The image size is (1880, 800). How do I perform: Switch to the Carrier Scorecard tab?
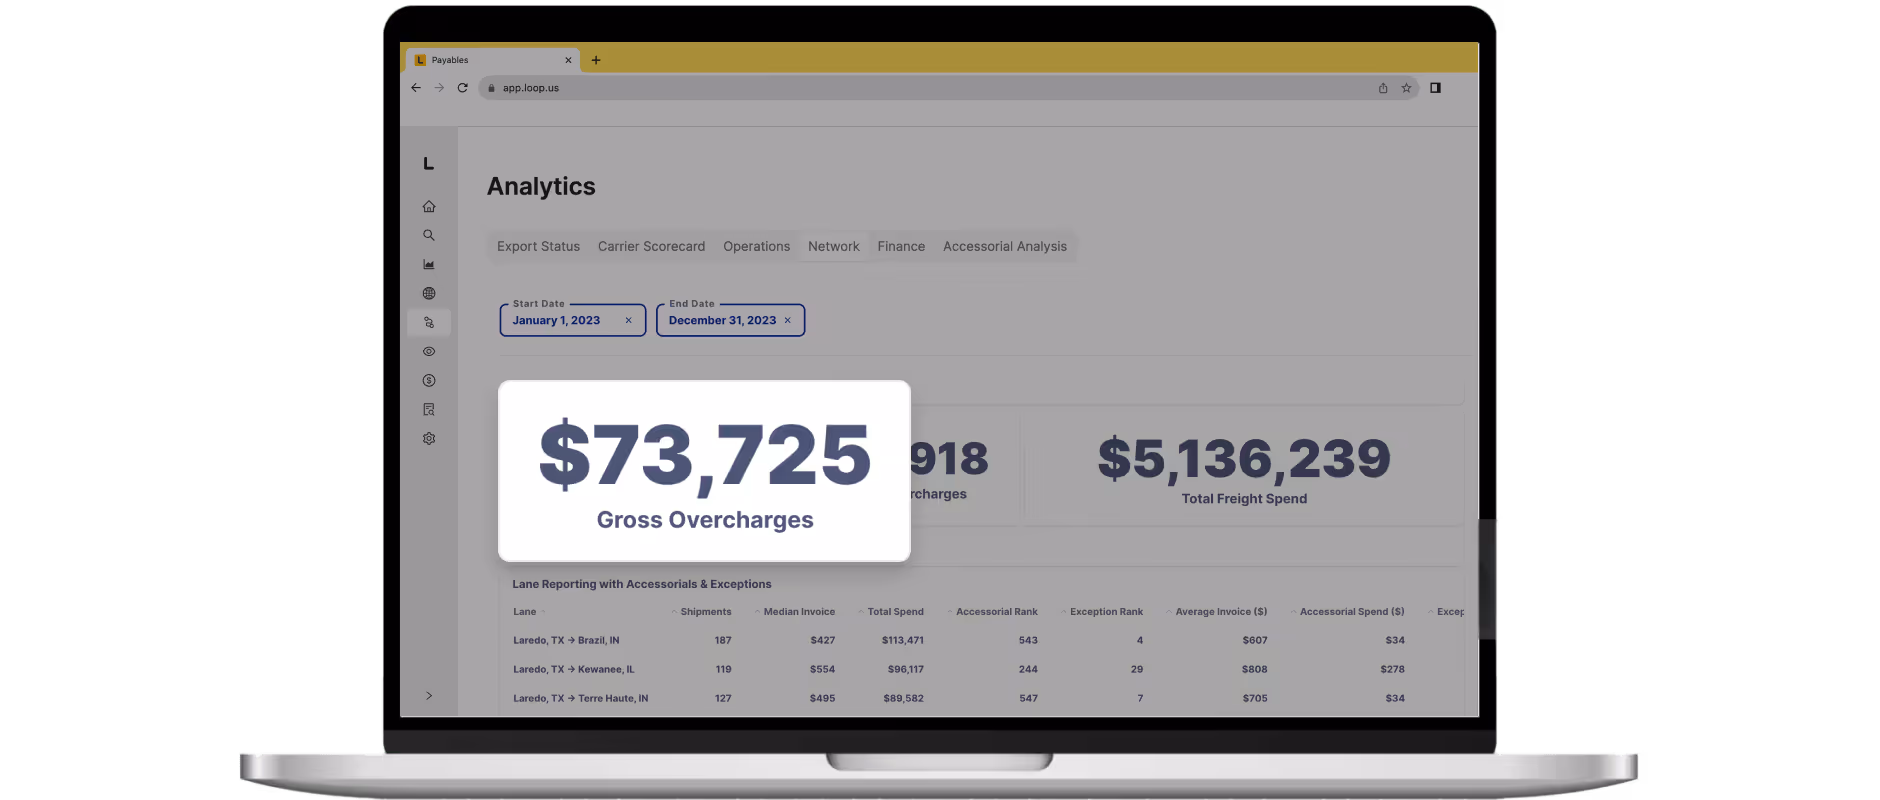point(651,247)
